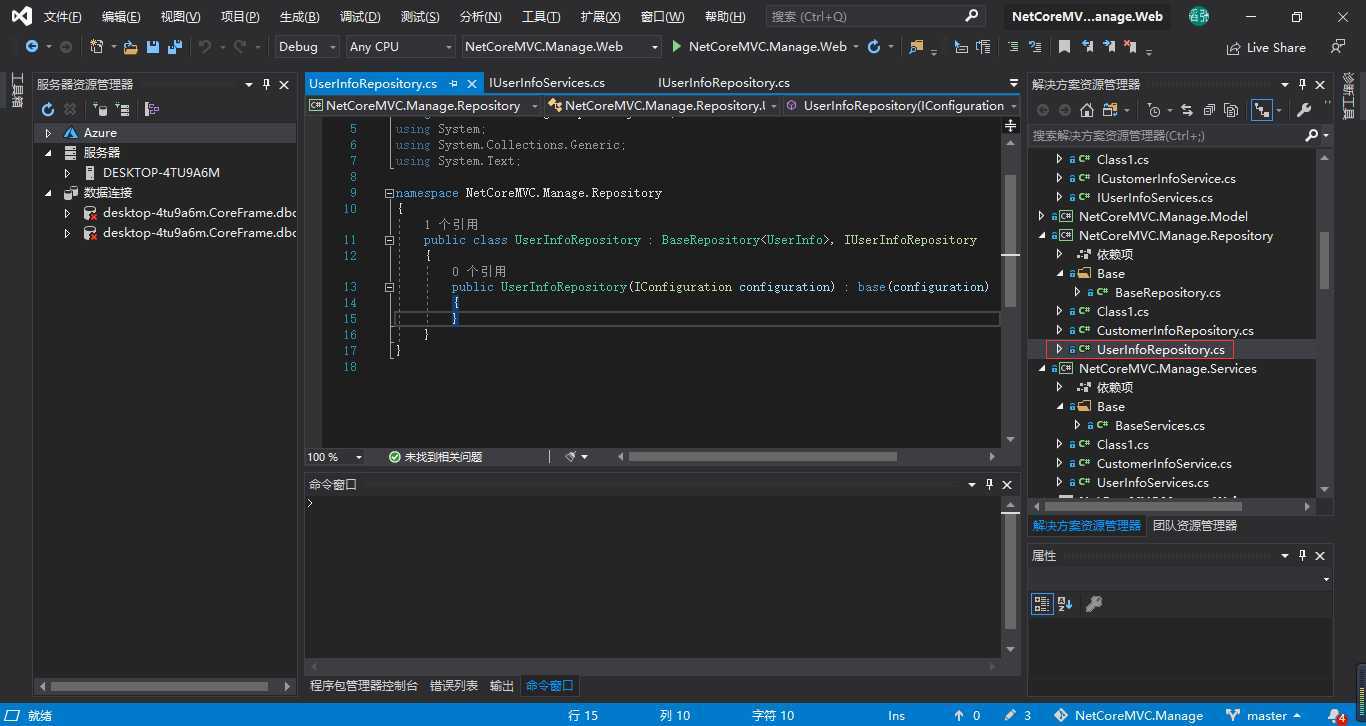Click the search box 搜索 (Ctrl+Q)
The image size is (1366, 726).
click(x=876, y=17)
